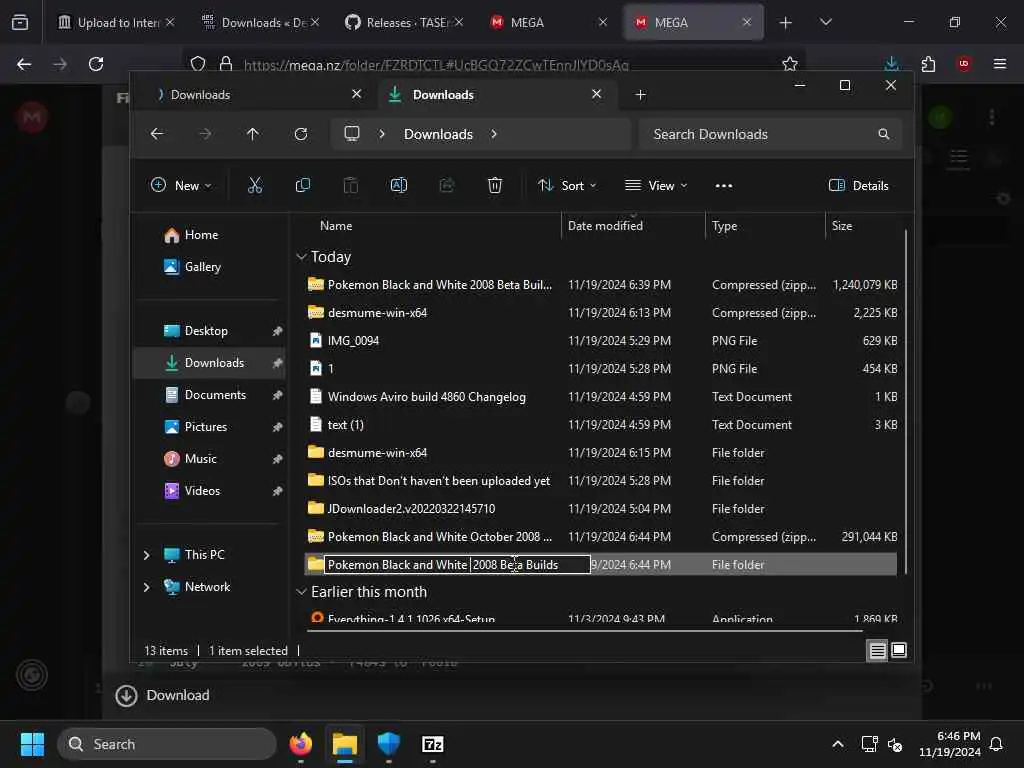Click the Delete trash icon in Explorer toolbar
The width and height of the screenshot is (1024, 768).
coord(494,185)
